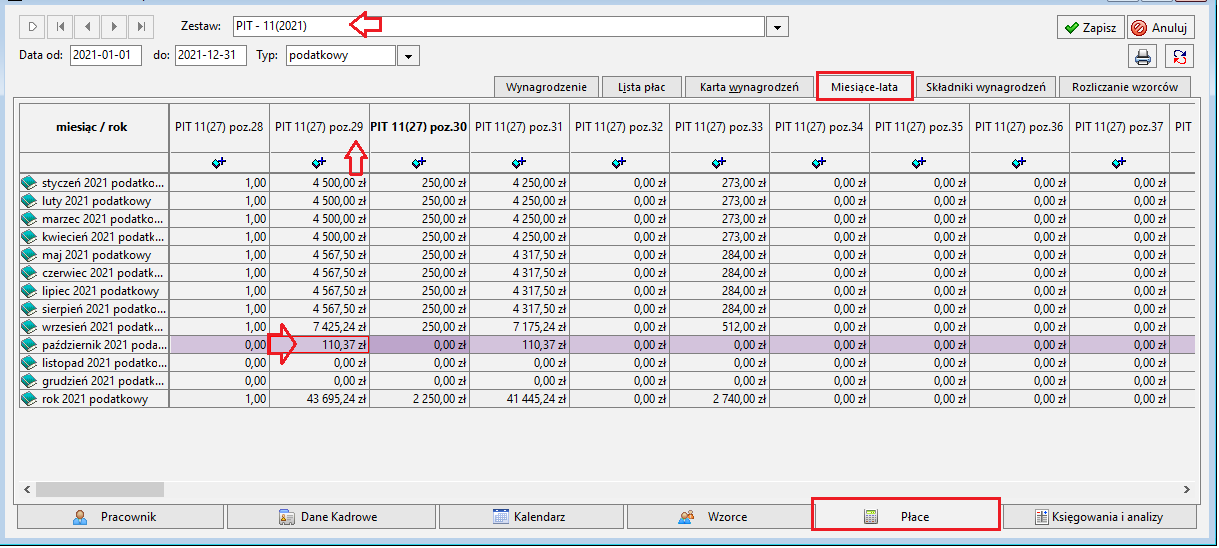The width and height of the screenshot is (1219, 548).
Task: Click the Zapisz save button
Action: coord(1091,28)
